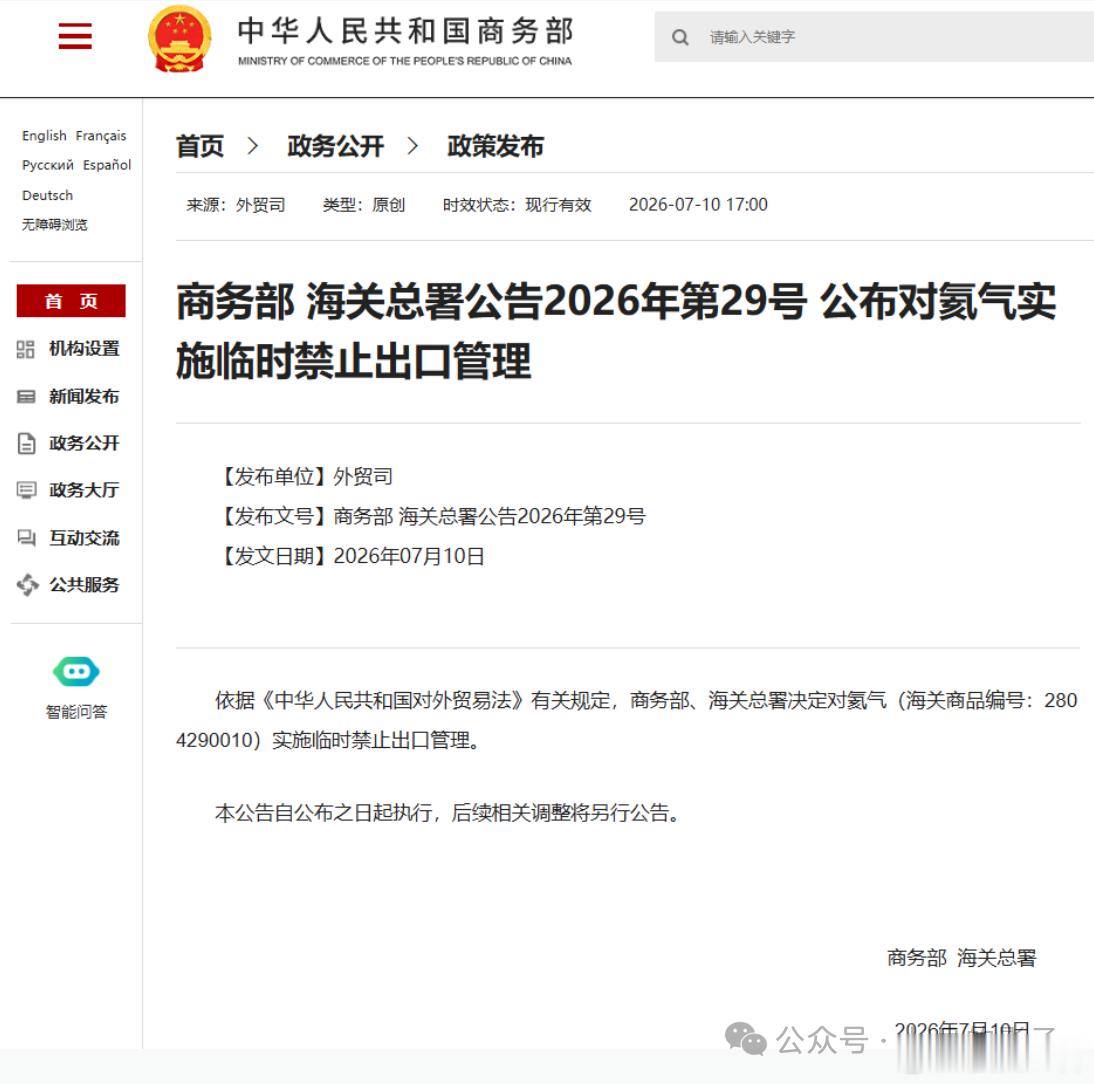Click the 互动交流 chat icon

[27, 538]
